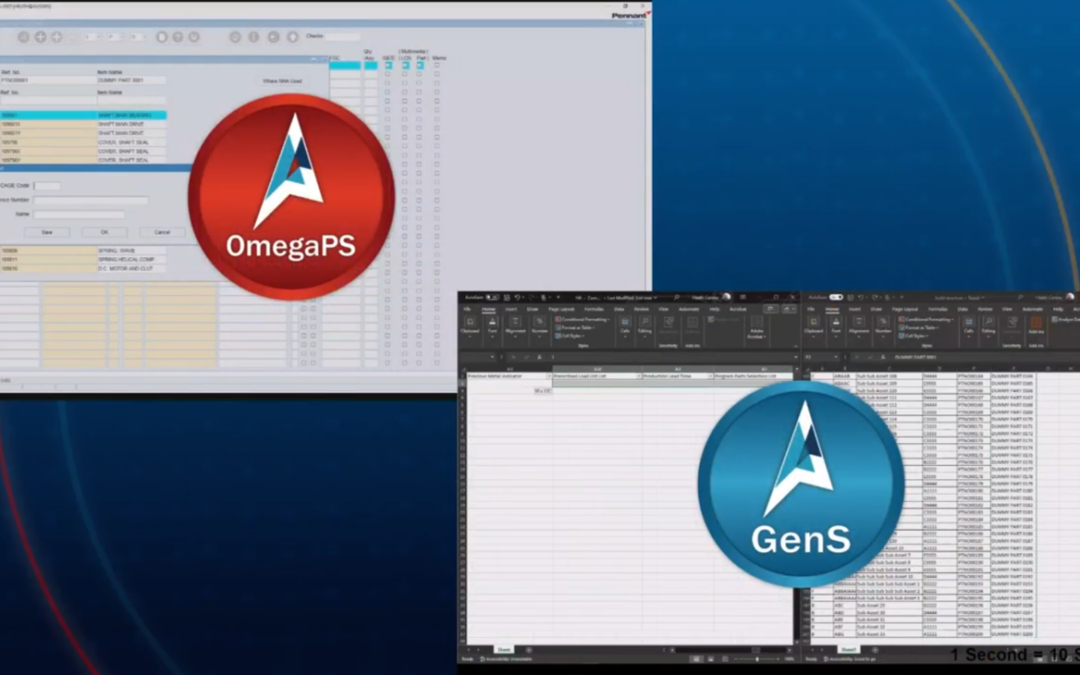Click Adobe Acrobat icon in left Excel ribbon

(x=756, y=326)
